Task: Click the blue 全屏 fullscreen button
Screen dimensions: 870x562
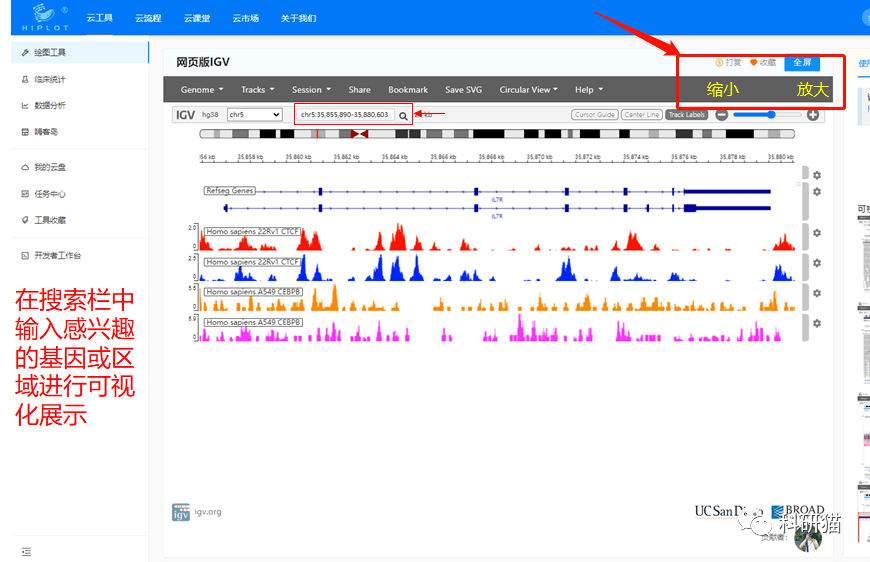Action: tap(802, 62)
